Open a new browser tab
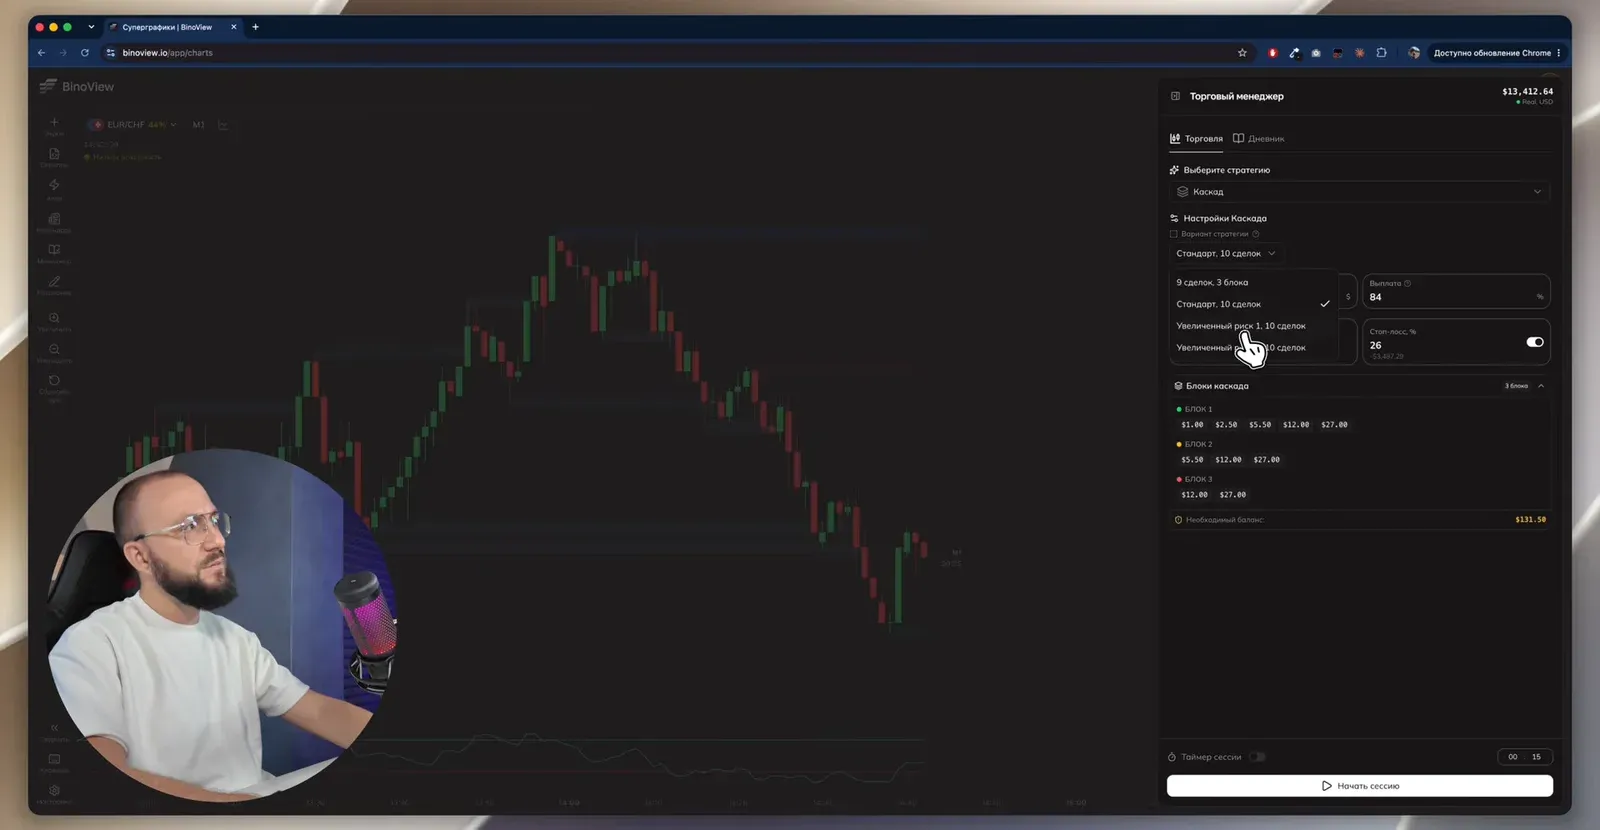The image size is (1600, 830). pos(255,27)
